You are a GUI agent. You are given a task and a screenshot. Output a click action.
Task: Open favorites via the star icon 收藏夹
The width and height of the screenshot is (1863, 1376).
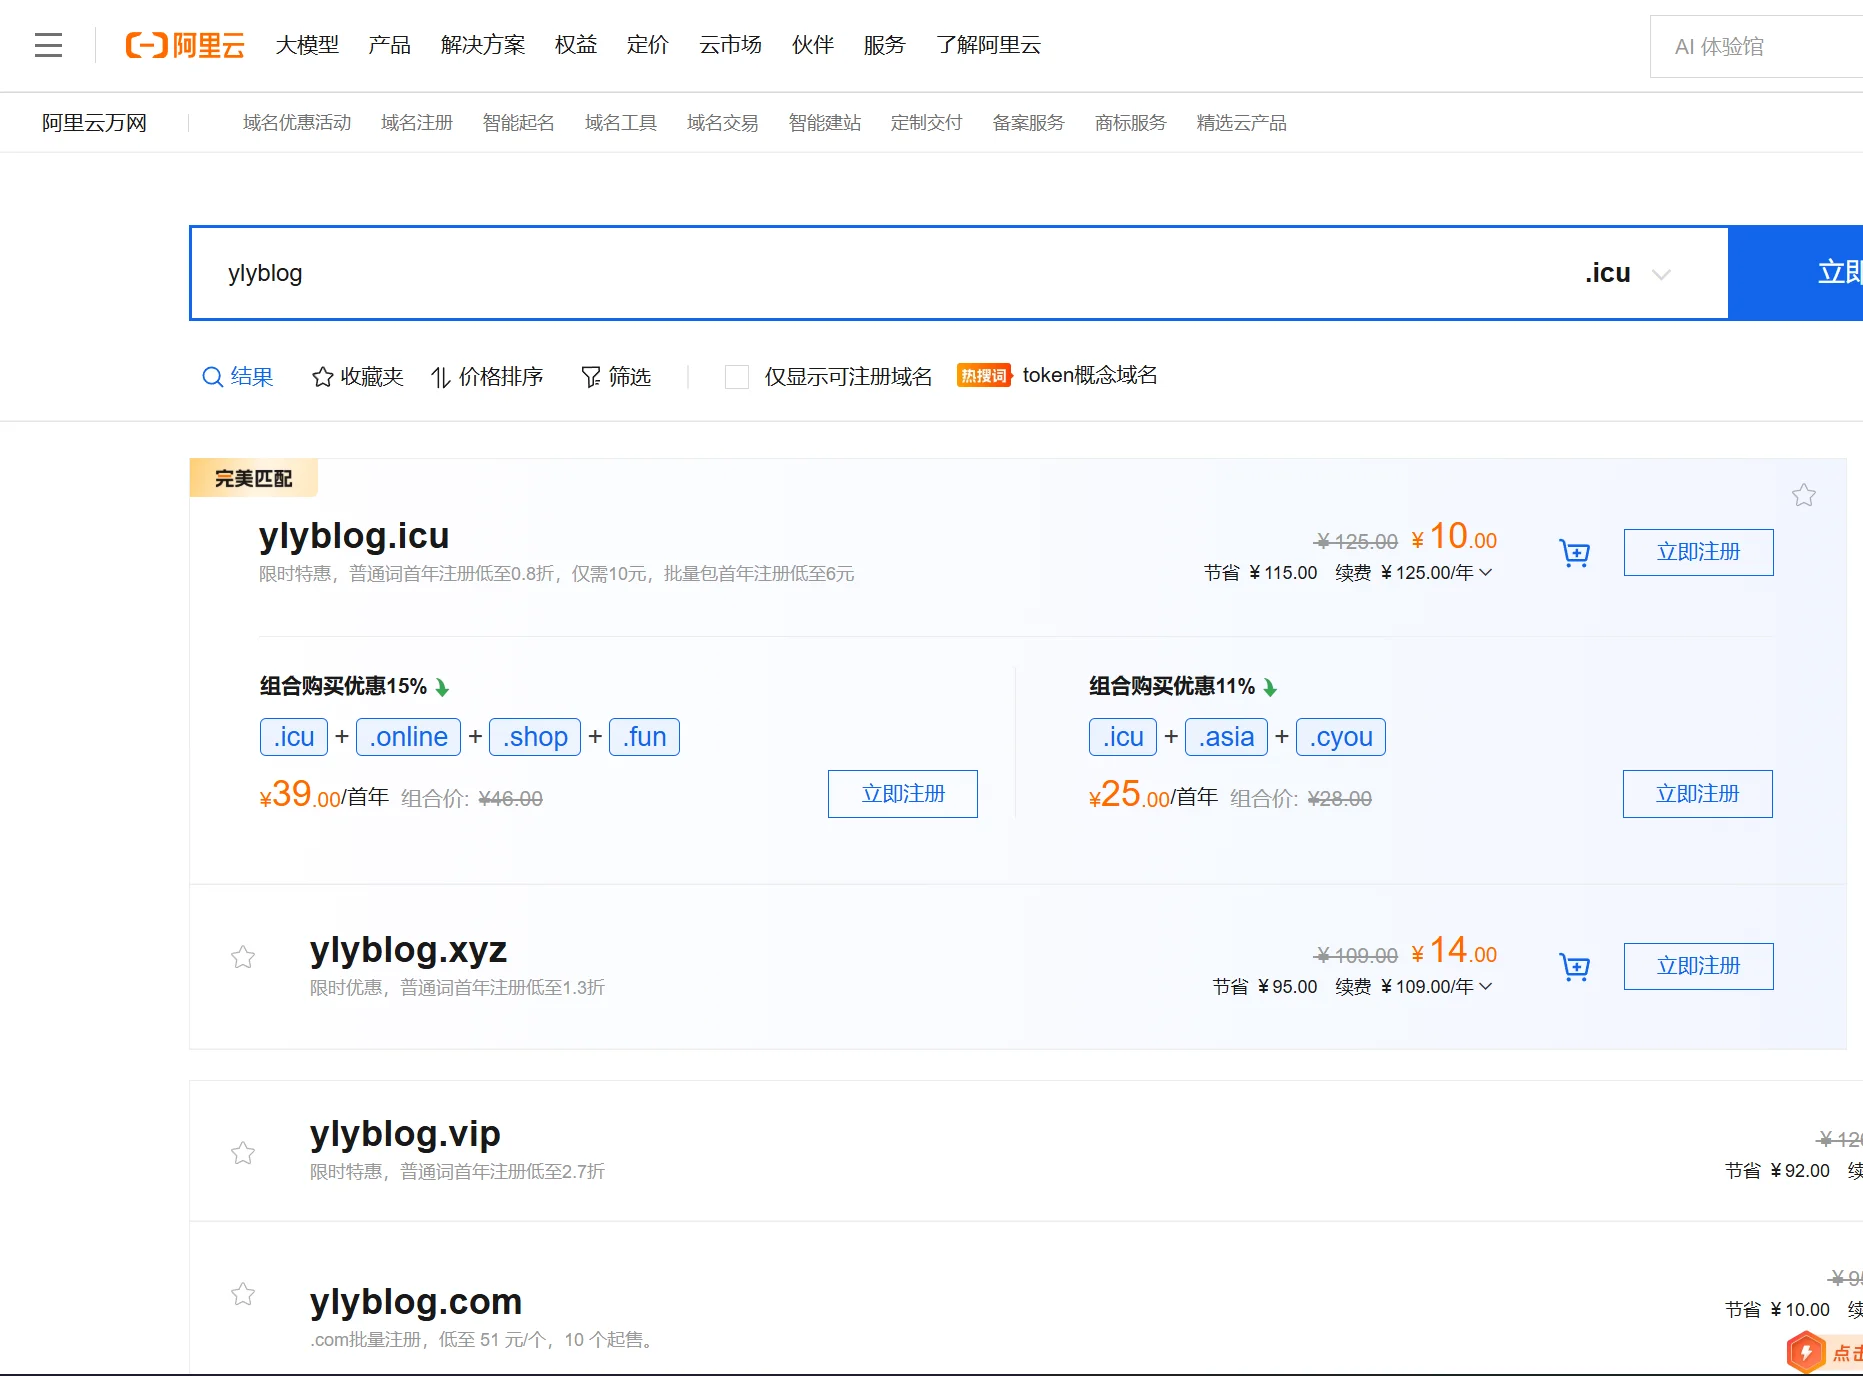pyautogui.click(x=322, y=377)
